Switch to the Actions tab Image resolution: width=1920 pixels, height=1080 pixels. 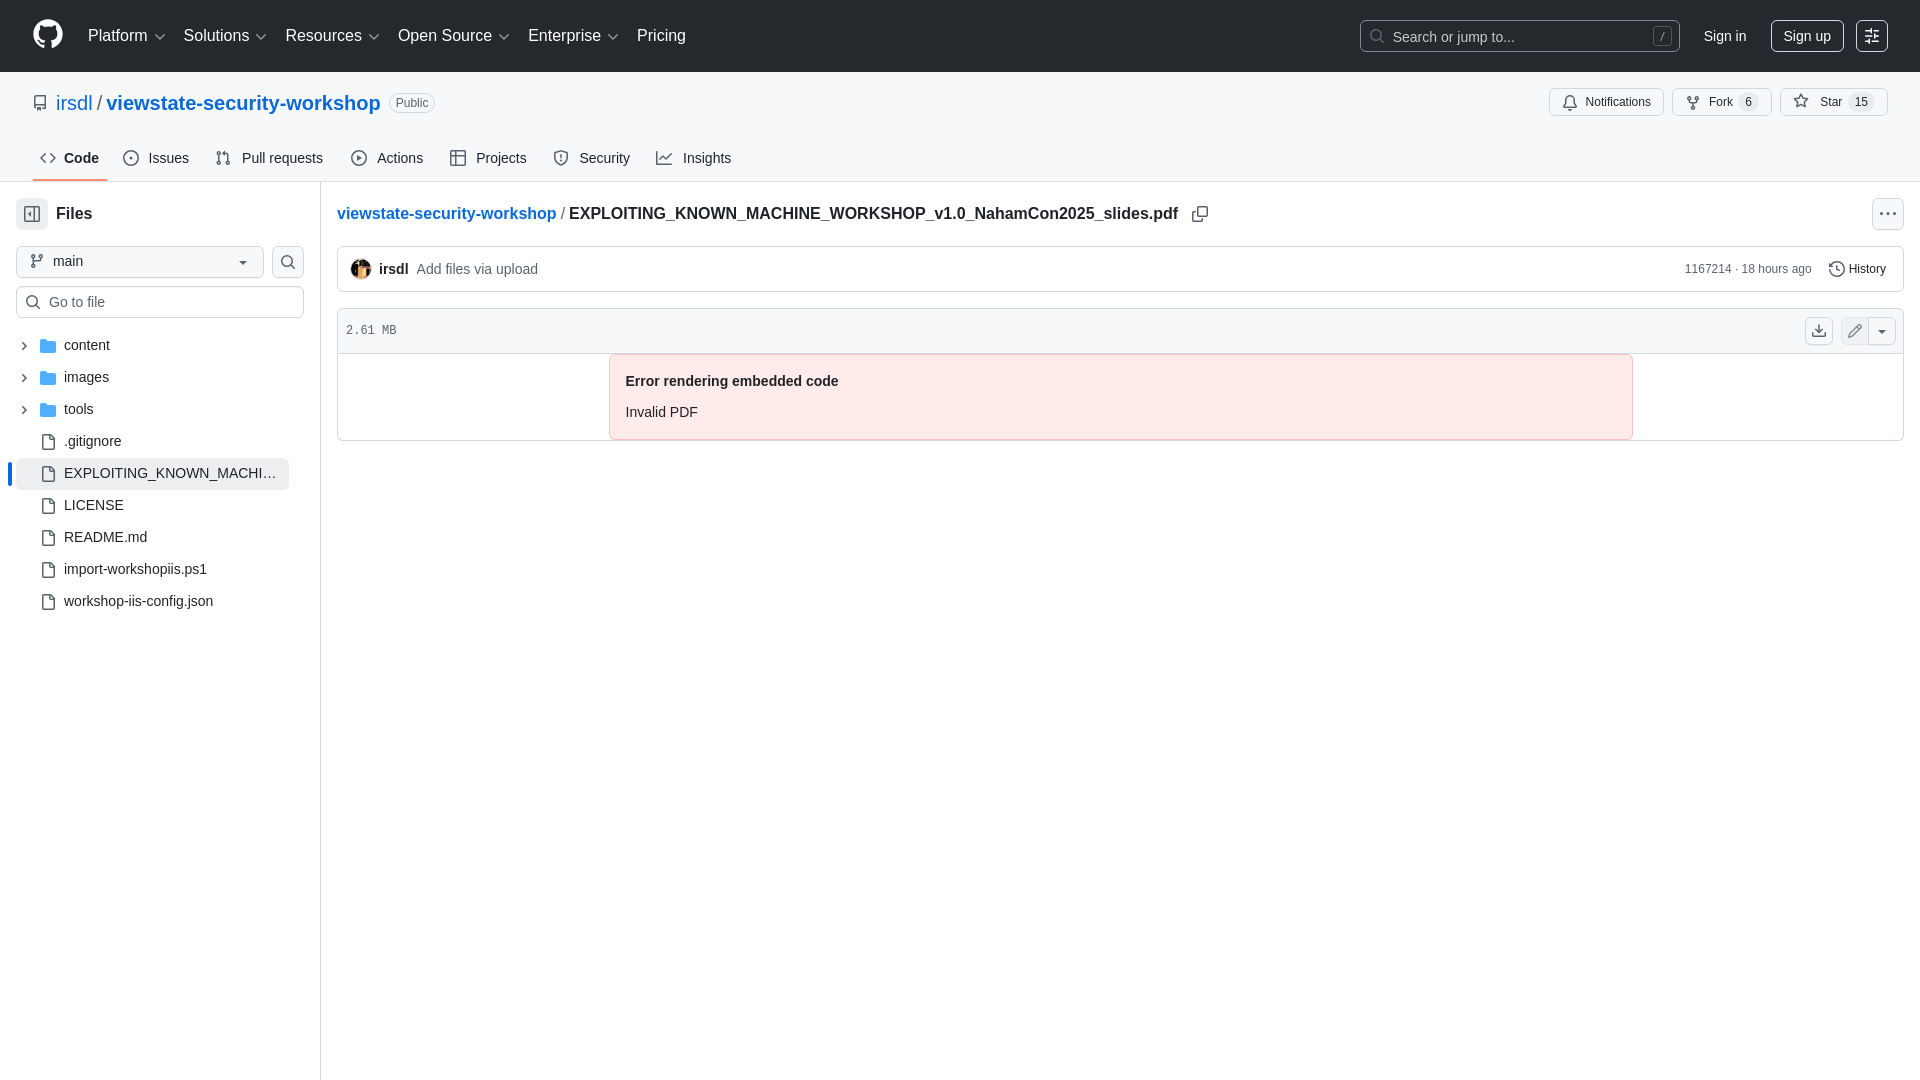tap(386, 158)
